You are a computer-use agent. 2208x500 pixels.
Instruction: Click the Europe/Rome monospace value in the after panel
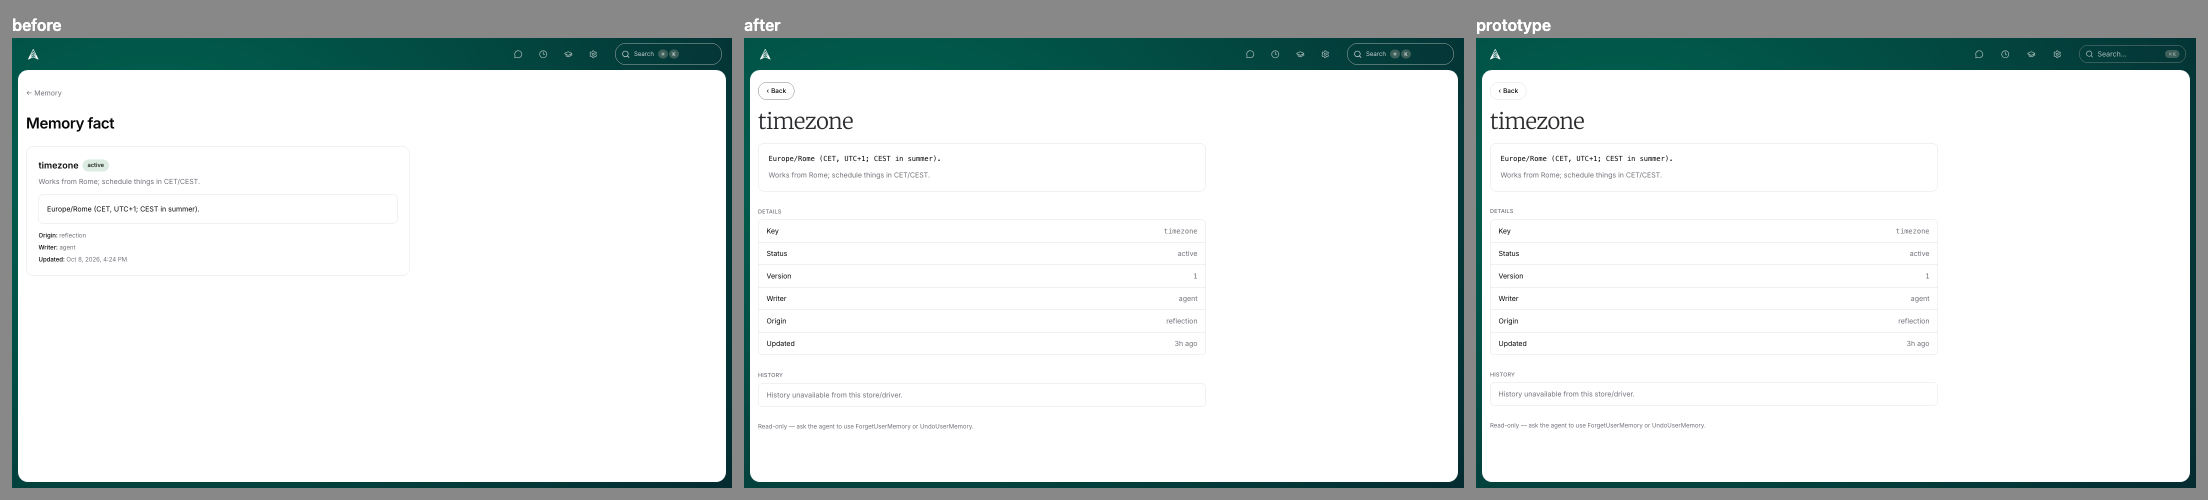pos(854,158)
